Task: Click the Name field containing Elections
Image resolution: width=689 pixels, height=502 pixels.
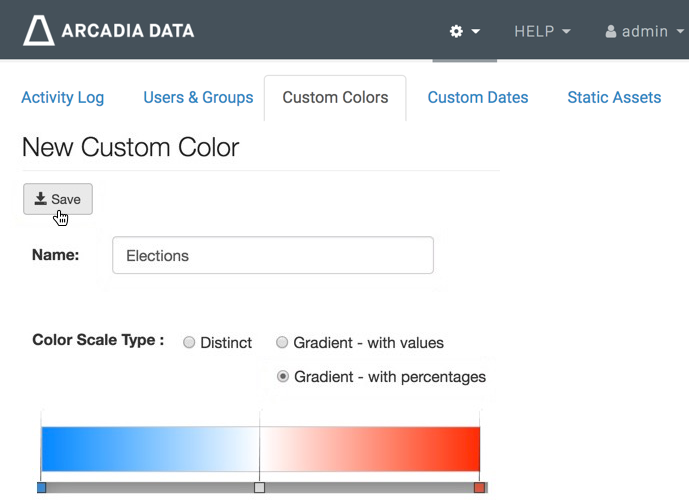Action: [x=273, y=255]
